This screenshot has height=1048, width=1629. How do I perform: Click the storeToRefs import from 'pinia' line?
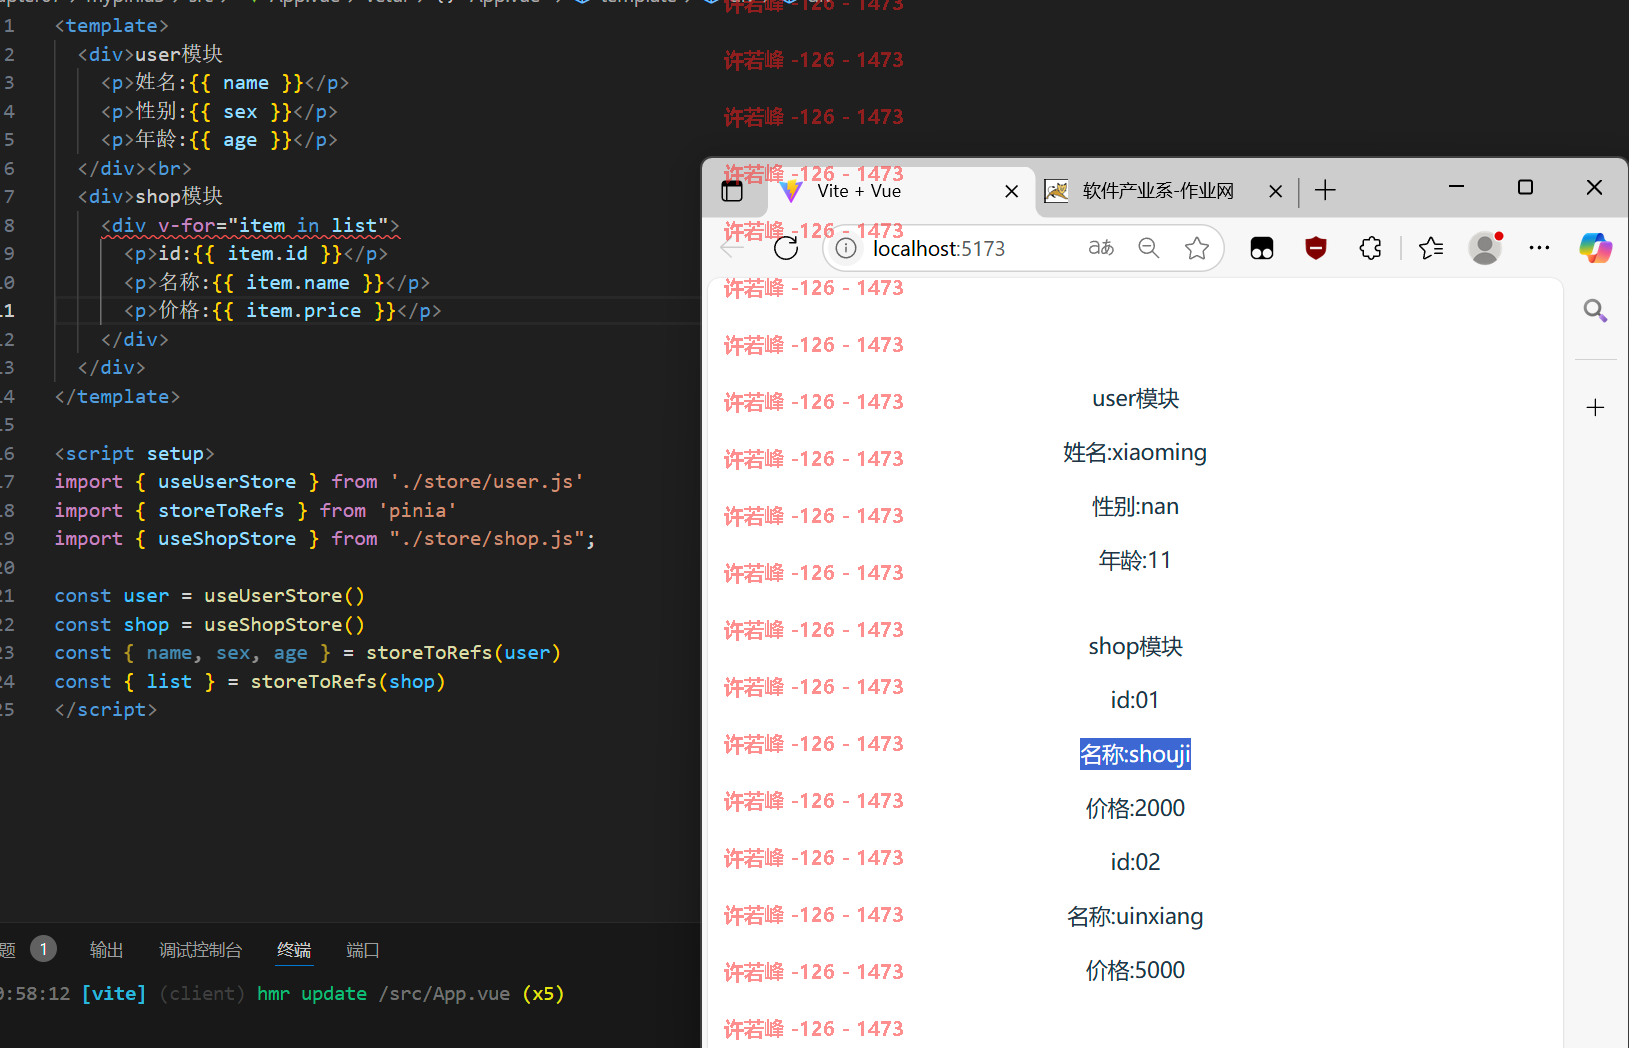pyautogui.click(x=255, y=511)
